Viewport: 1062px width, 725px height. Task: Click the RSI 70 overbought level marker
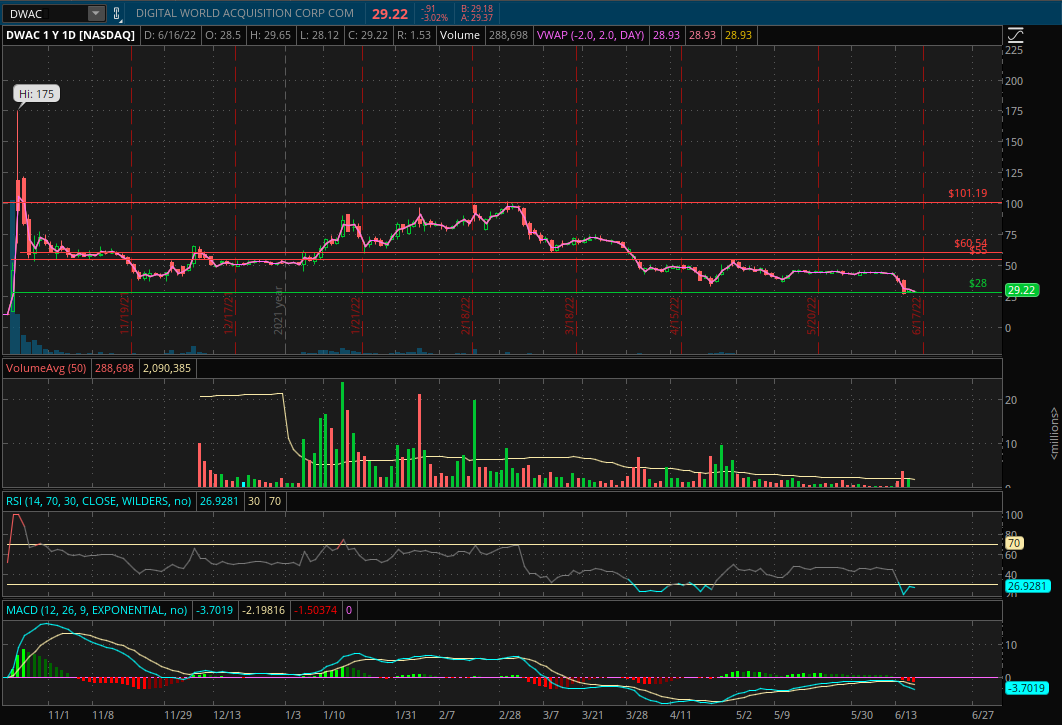pyautogui.click(x=1013, y=543)
